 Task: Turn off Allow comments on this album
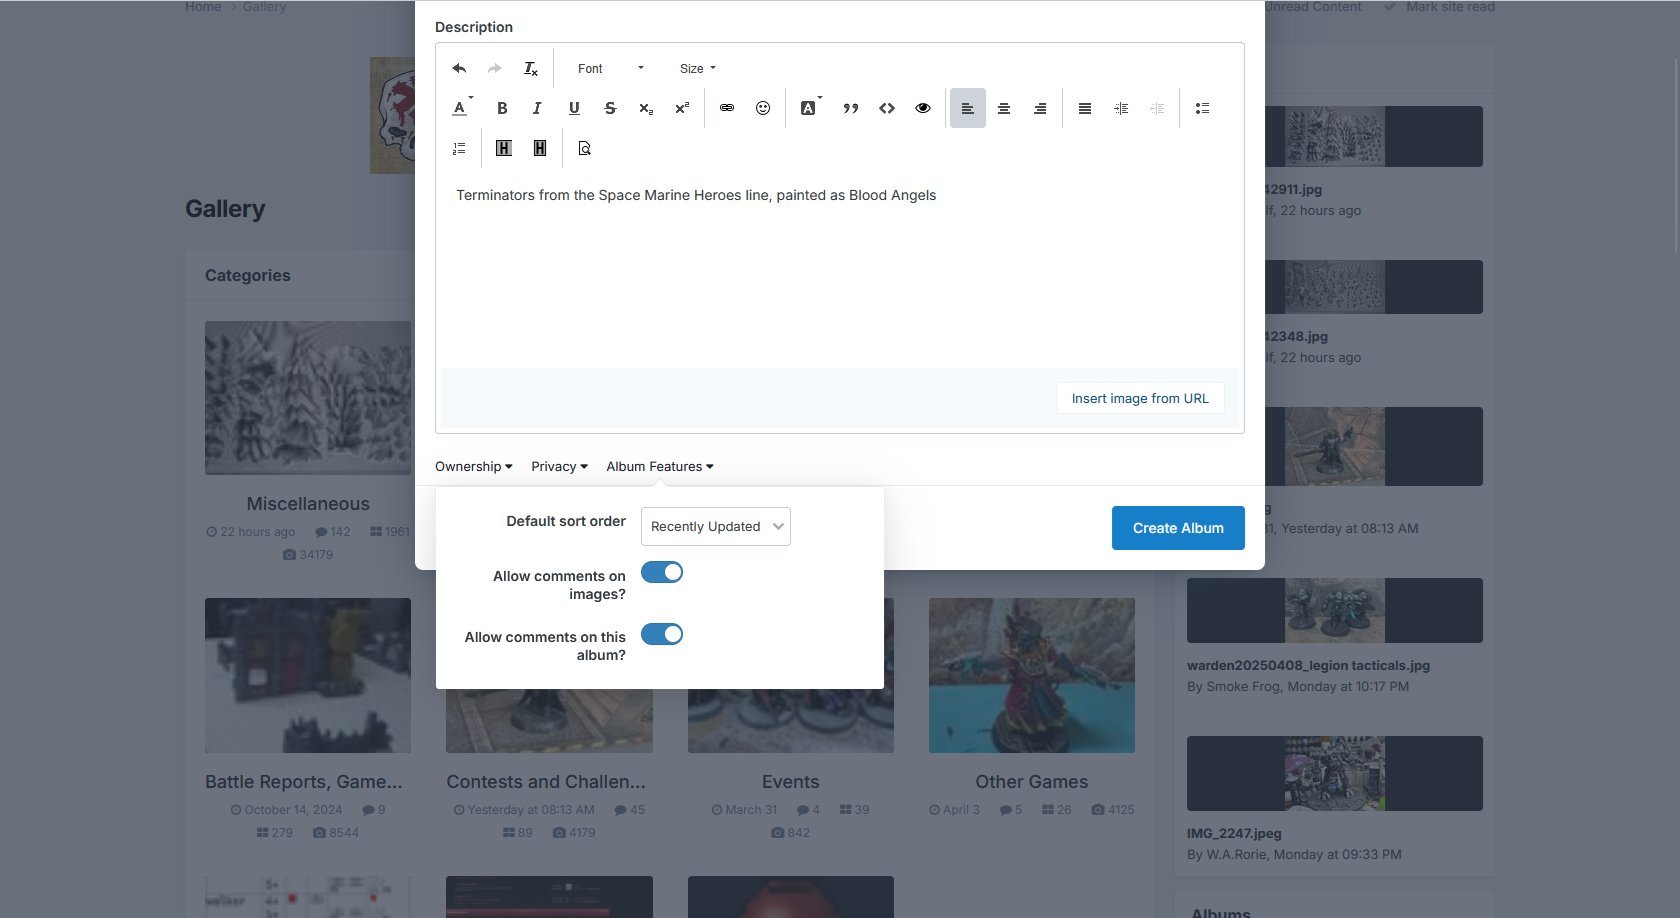click(x=662, y=635)
